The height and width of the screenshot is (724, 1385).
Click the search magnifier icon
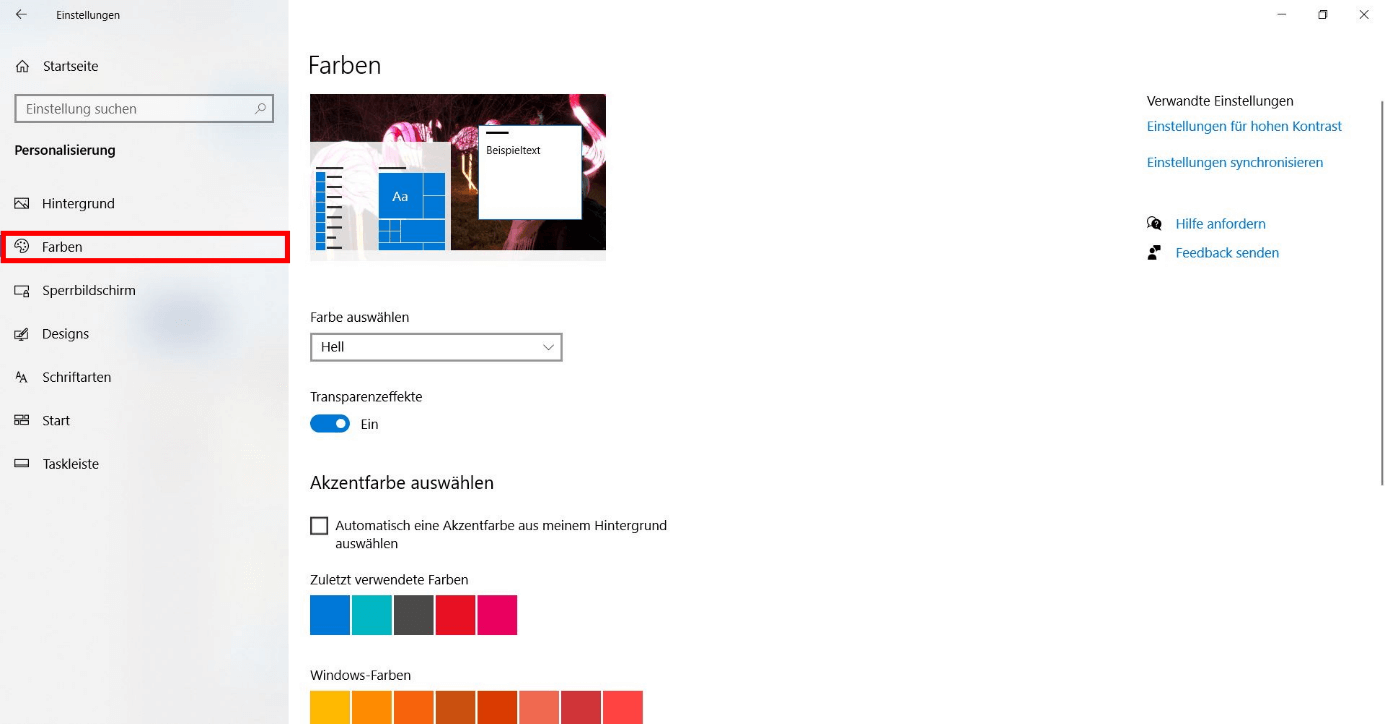[260, 109]
